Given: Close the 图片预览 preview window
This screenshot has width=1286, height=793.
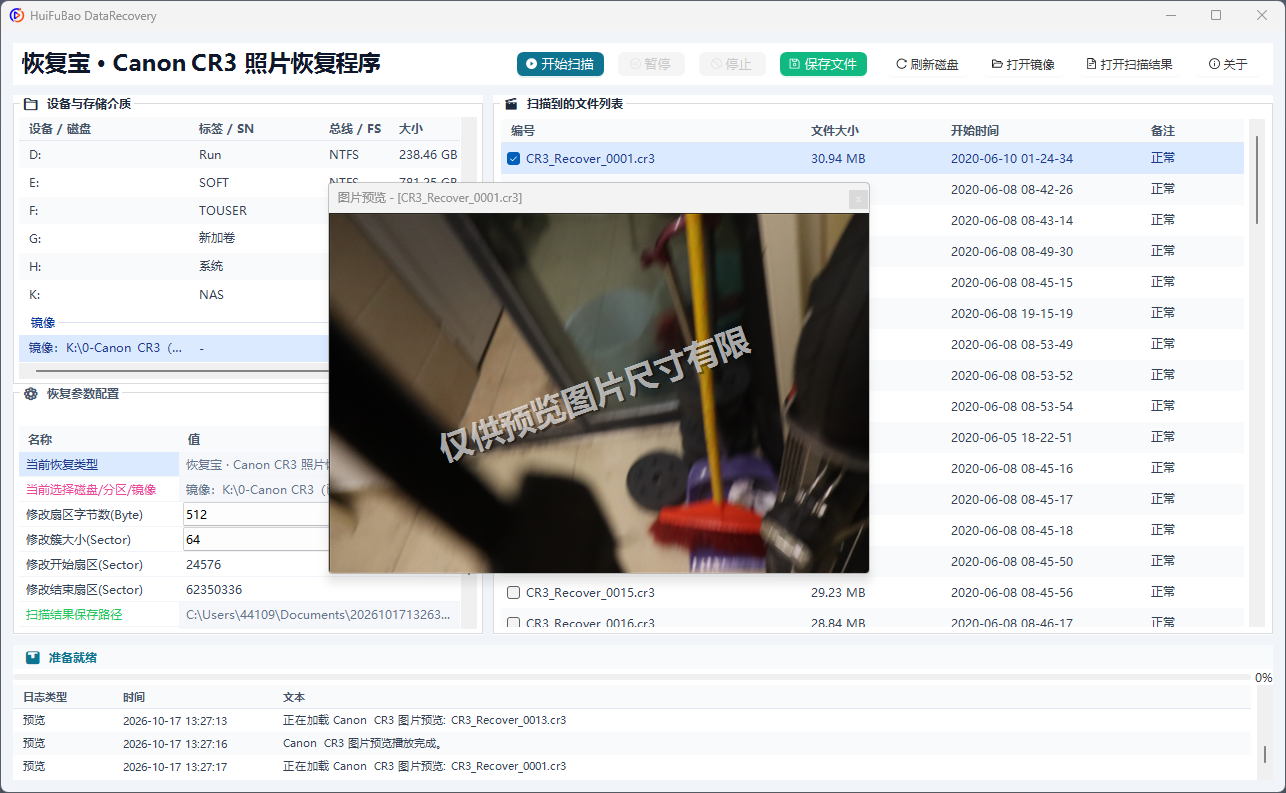Looking at the screenshot, I should [858, 199].
